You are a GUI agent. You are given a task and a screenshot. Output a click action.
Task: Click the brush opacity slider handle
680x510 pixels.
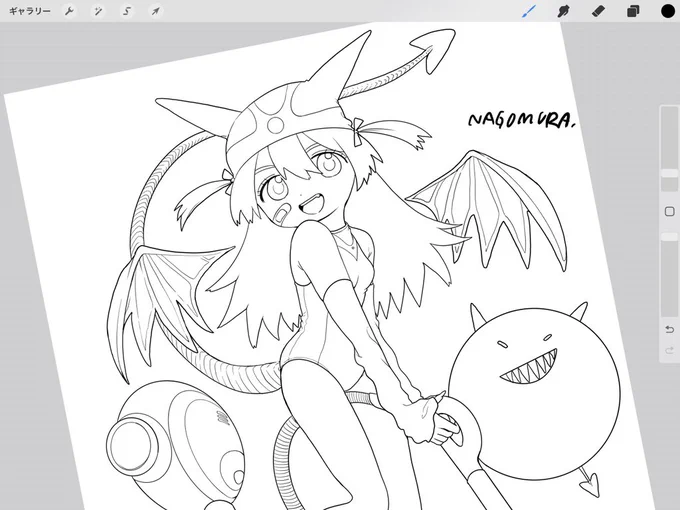(669, 236)
